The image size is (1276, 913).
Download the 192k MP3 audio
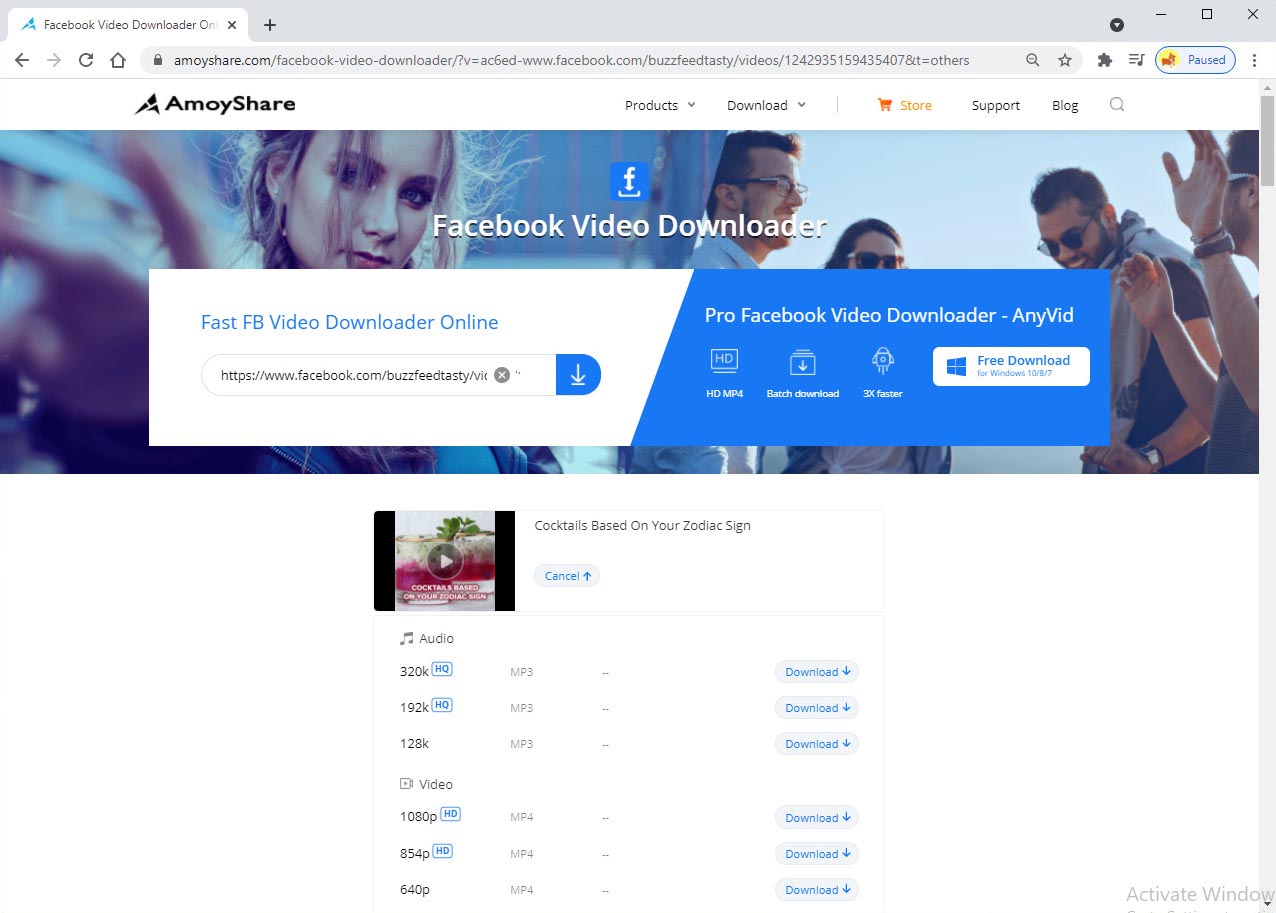point(817,708)
